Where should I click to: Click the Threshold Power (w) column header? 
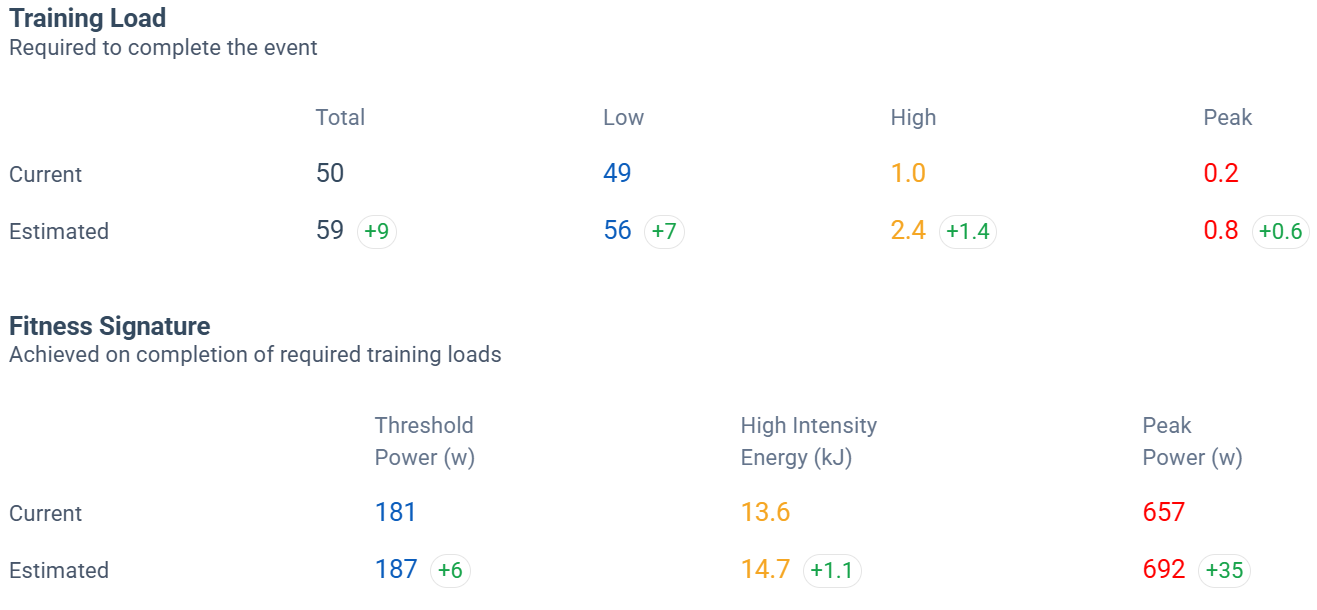point(424,441)
